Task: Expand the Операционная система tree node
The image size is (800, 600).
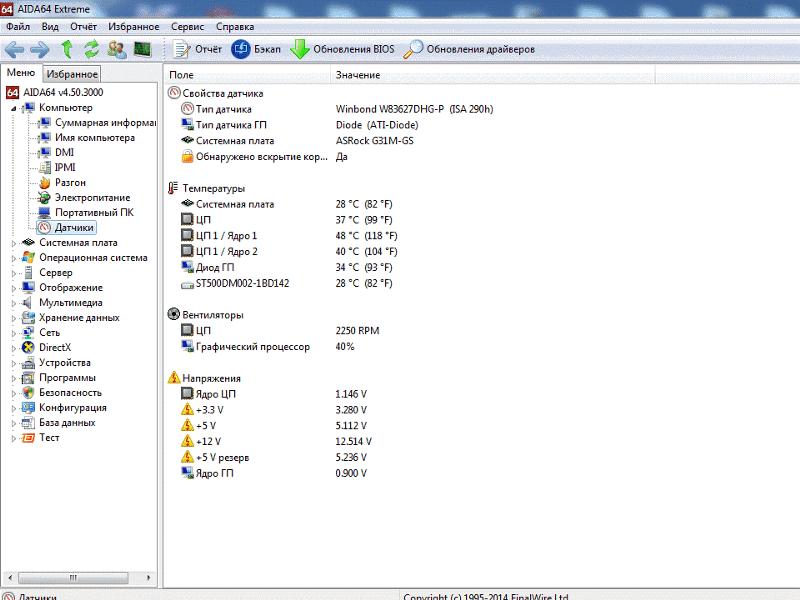Action: (x=14, y=258)
